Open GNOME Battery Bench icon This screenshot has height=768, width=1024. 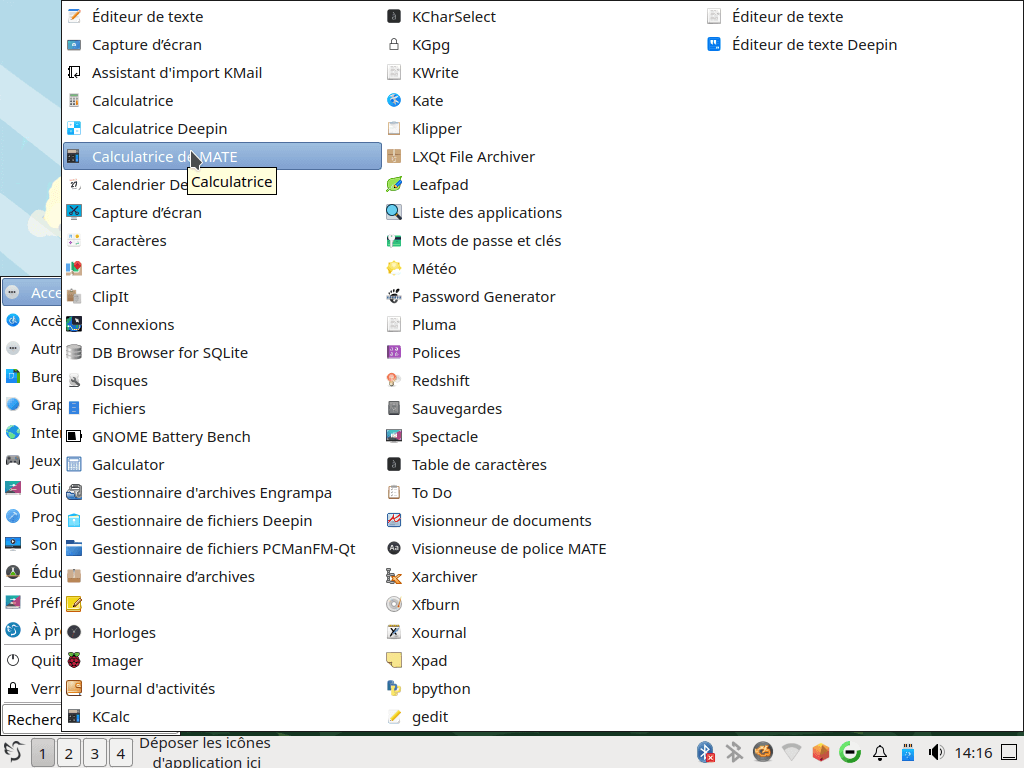74,436
